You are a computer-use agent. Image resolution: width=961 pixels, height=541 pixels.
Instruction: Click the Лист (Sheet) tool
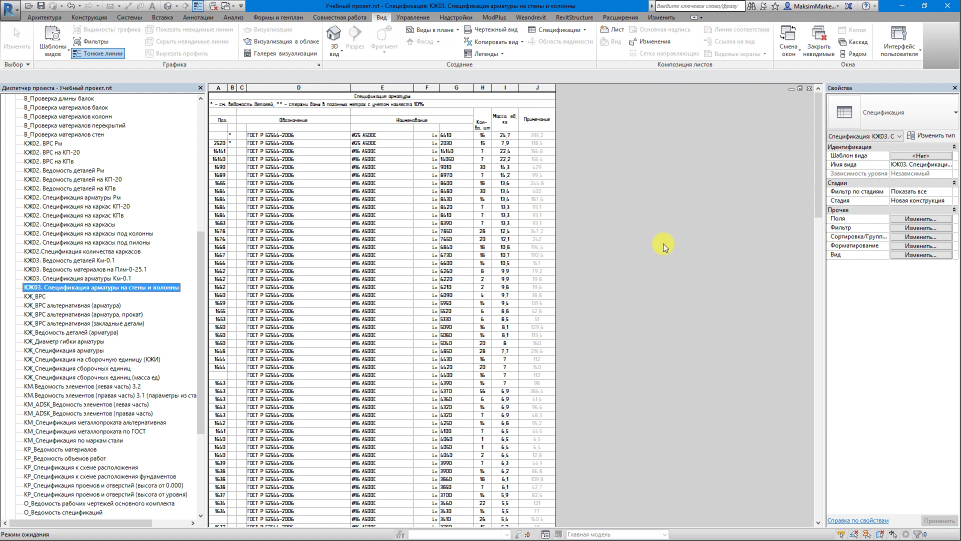[x=612, y=29]
